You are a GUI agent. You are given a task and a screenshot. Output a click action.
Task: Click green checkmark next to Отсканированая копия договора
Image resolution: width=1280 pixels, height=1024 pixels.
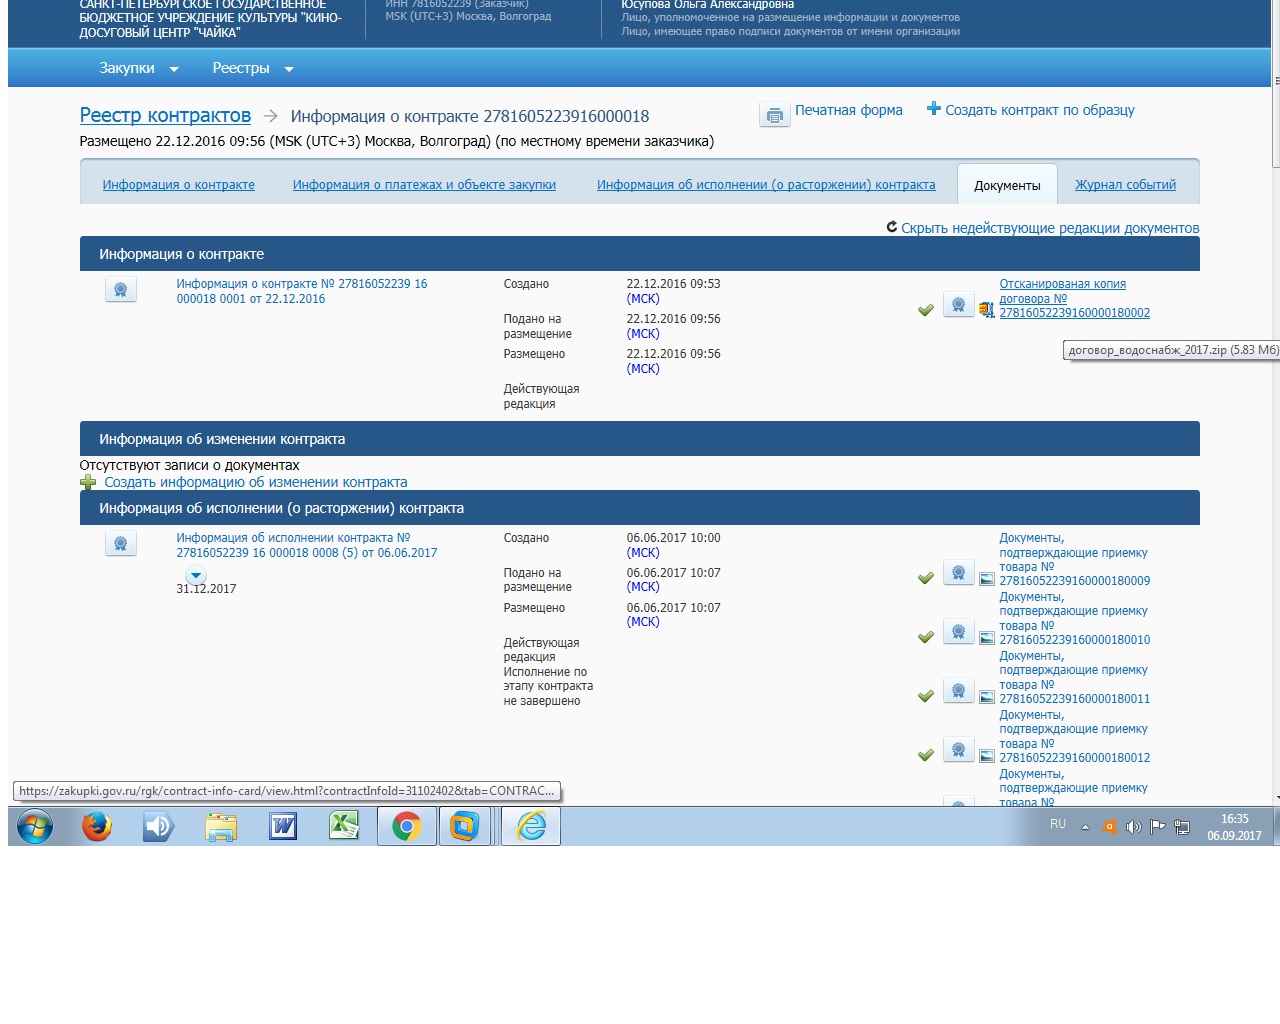(x=926, y=310)
